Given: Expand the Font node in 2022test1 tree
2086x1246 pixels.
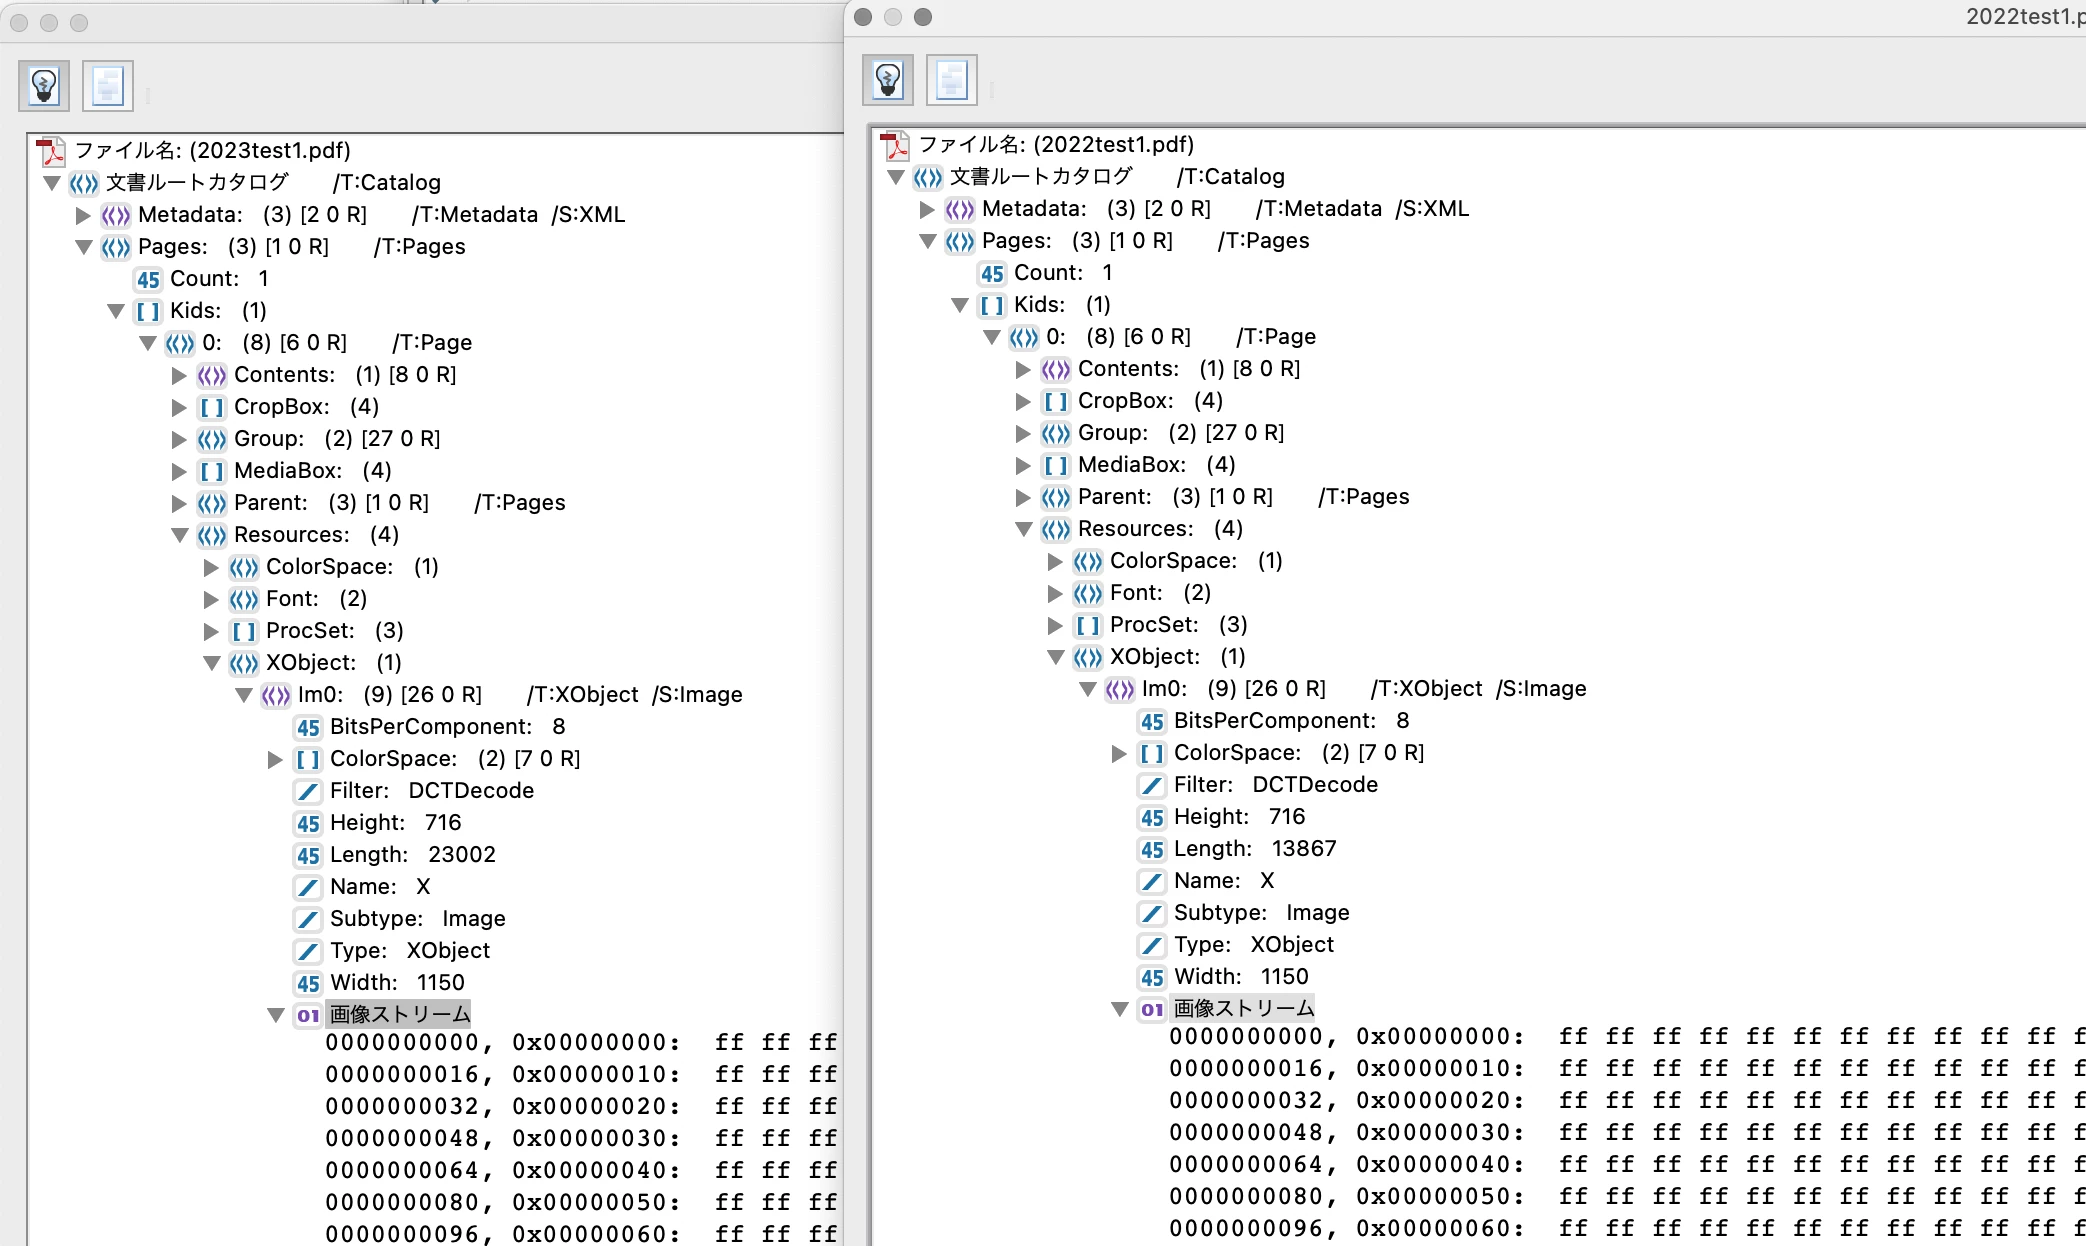Looking at the screenshot, I should (x=1055, y=593).
